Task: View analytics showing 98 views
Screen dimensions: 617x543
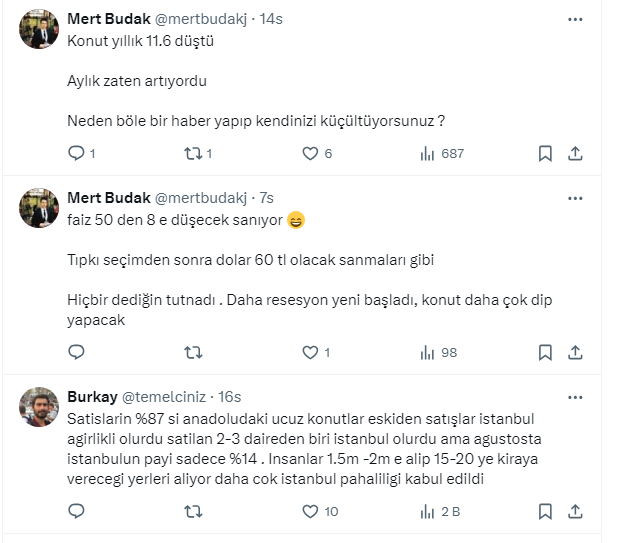Action: coord(427,352)
